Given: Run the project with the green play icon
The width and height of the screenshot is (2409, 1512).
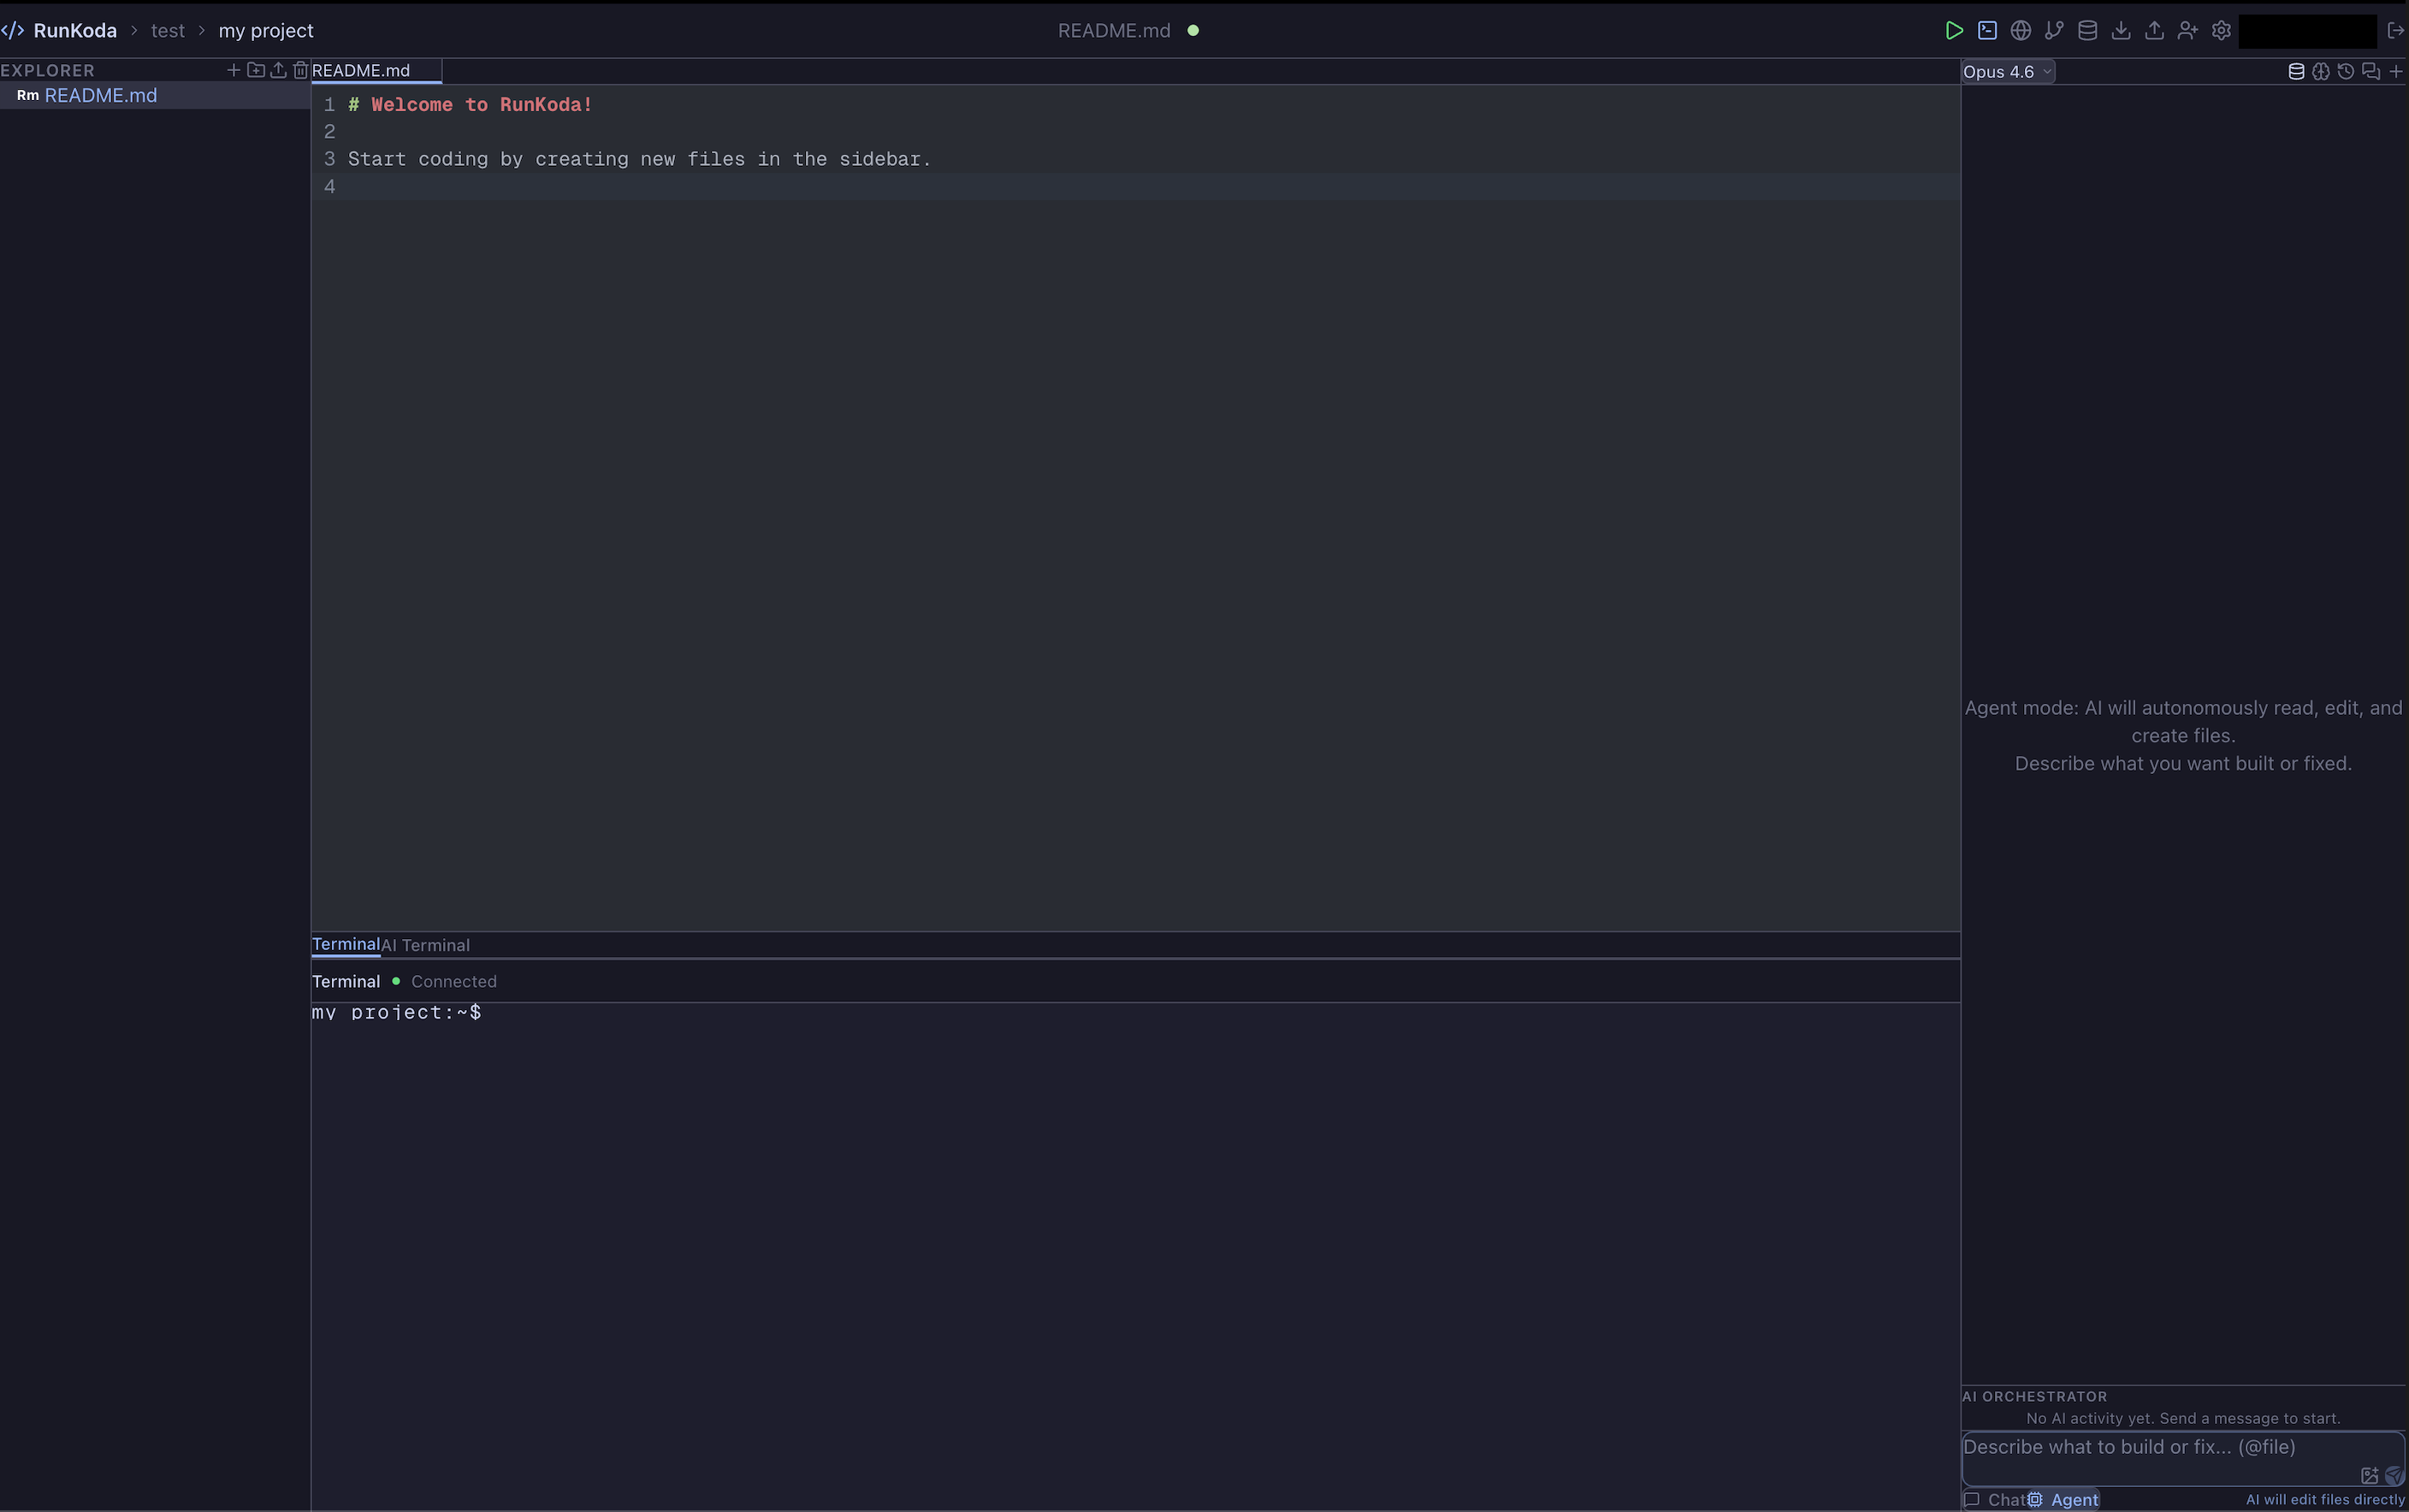Looking at the screenshot, I should point(1953,31).
